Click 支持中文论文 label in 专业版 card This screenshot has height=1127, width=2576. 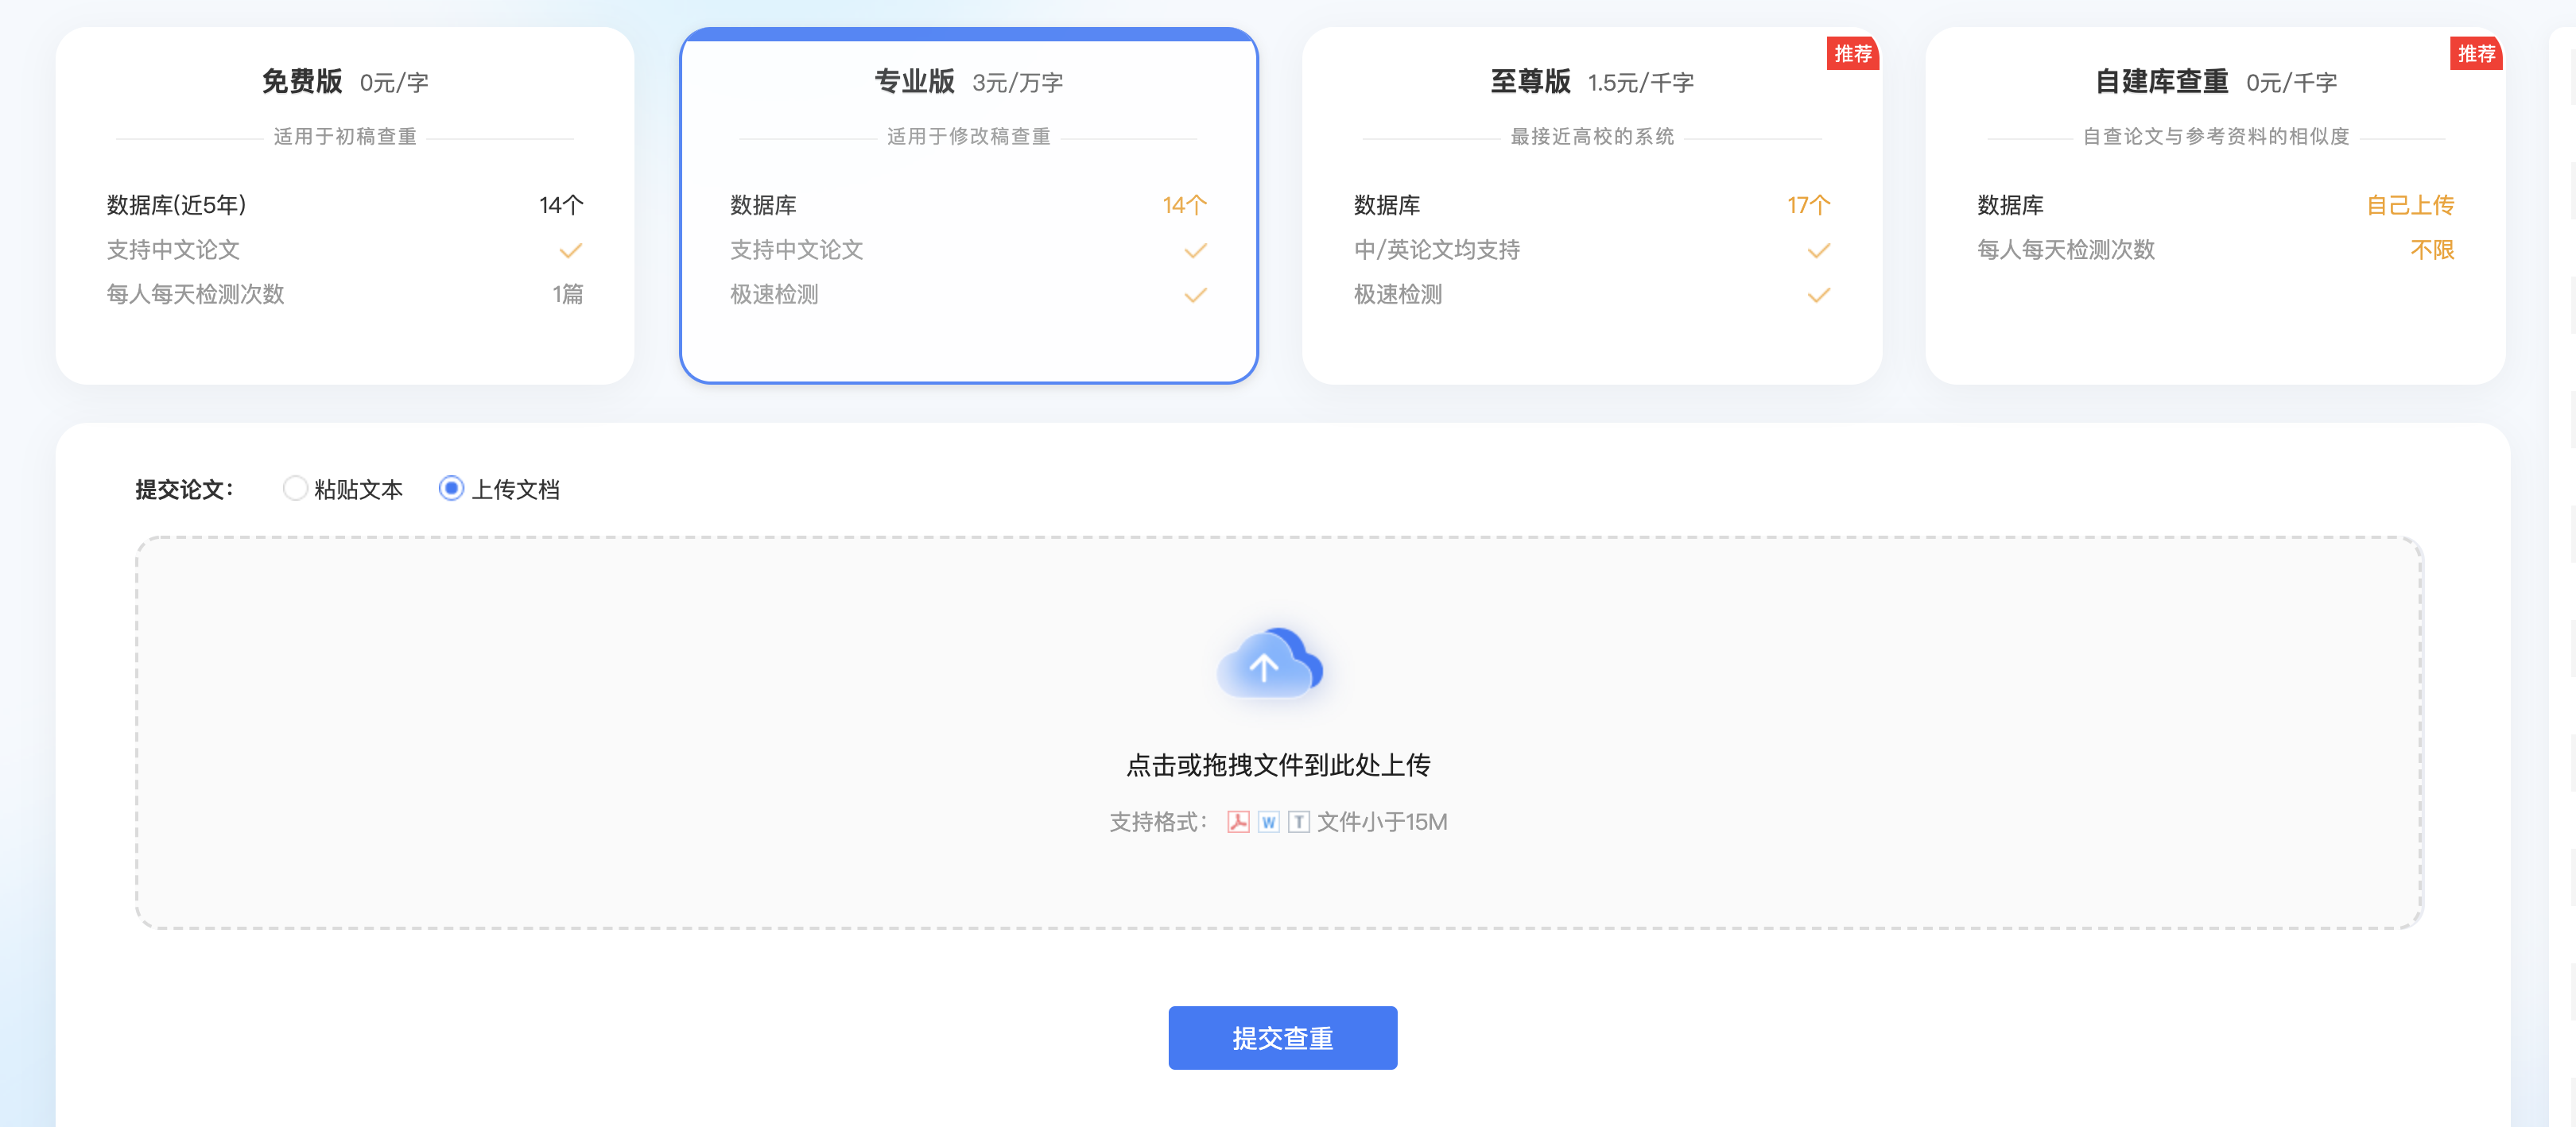pyautogui.click(x=796, y=250)
